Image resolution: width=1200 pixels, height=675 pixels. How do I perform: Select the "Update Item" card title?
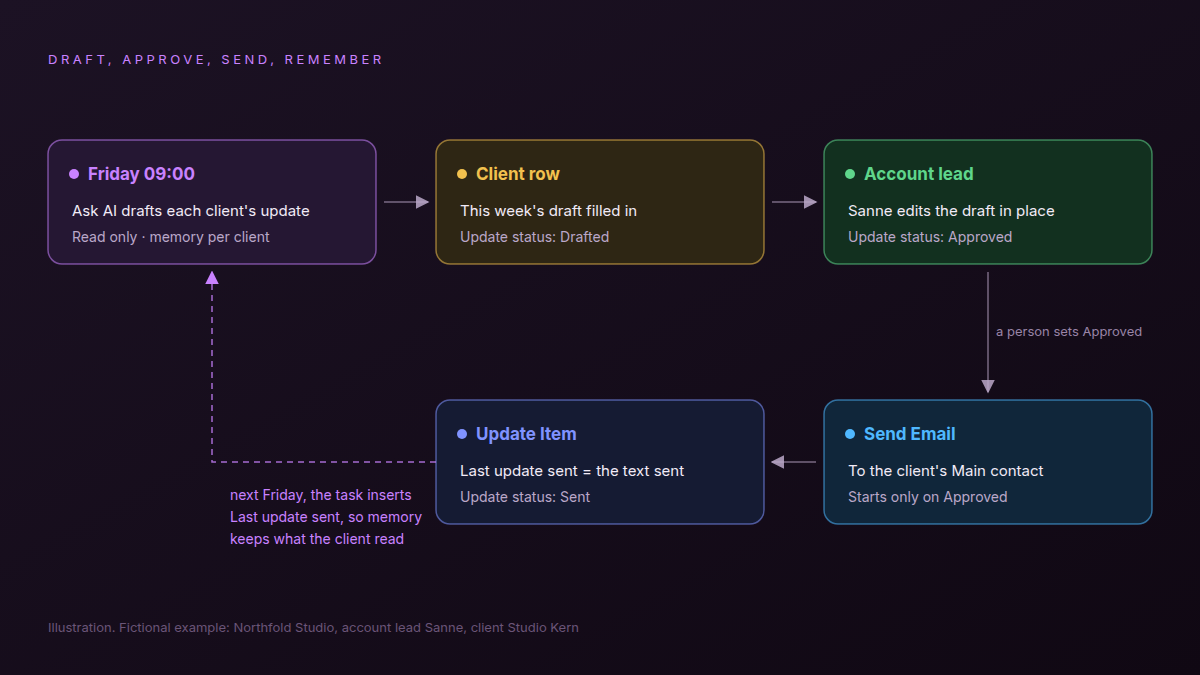click(x=526, y=434)
